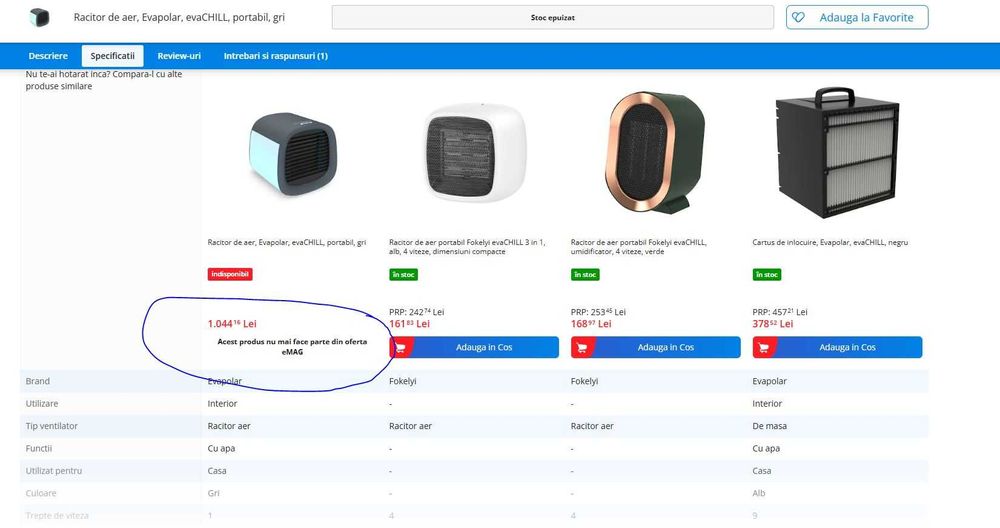Open Intrebari si raspunsuri (1) tab

click(276, 56)
